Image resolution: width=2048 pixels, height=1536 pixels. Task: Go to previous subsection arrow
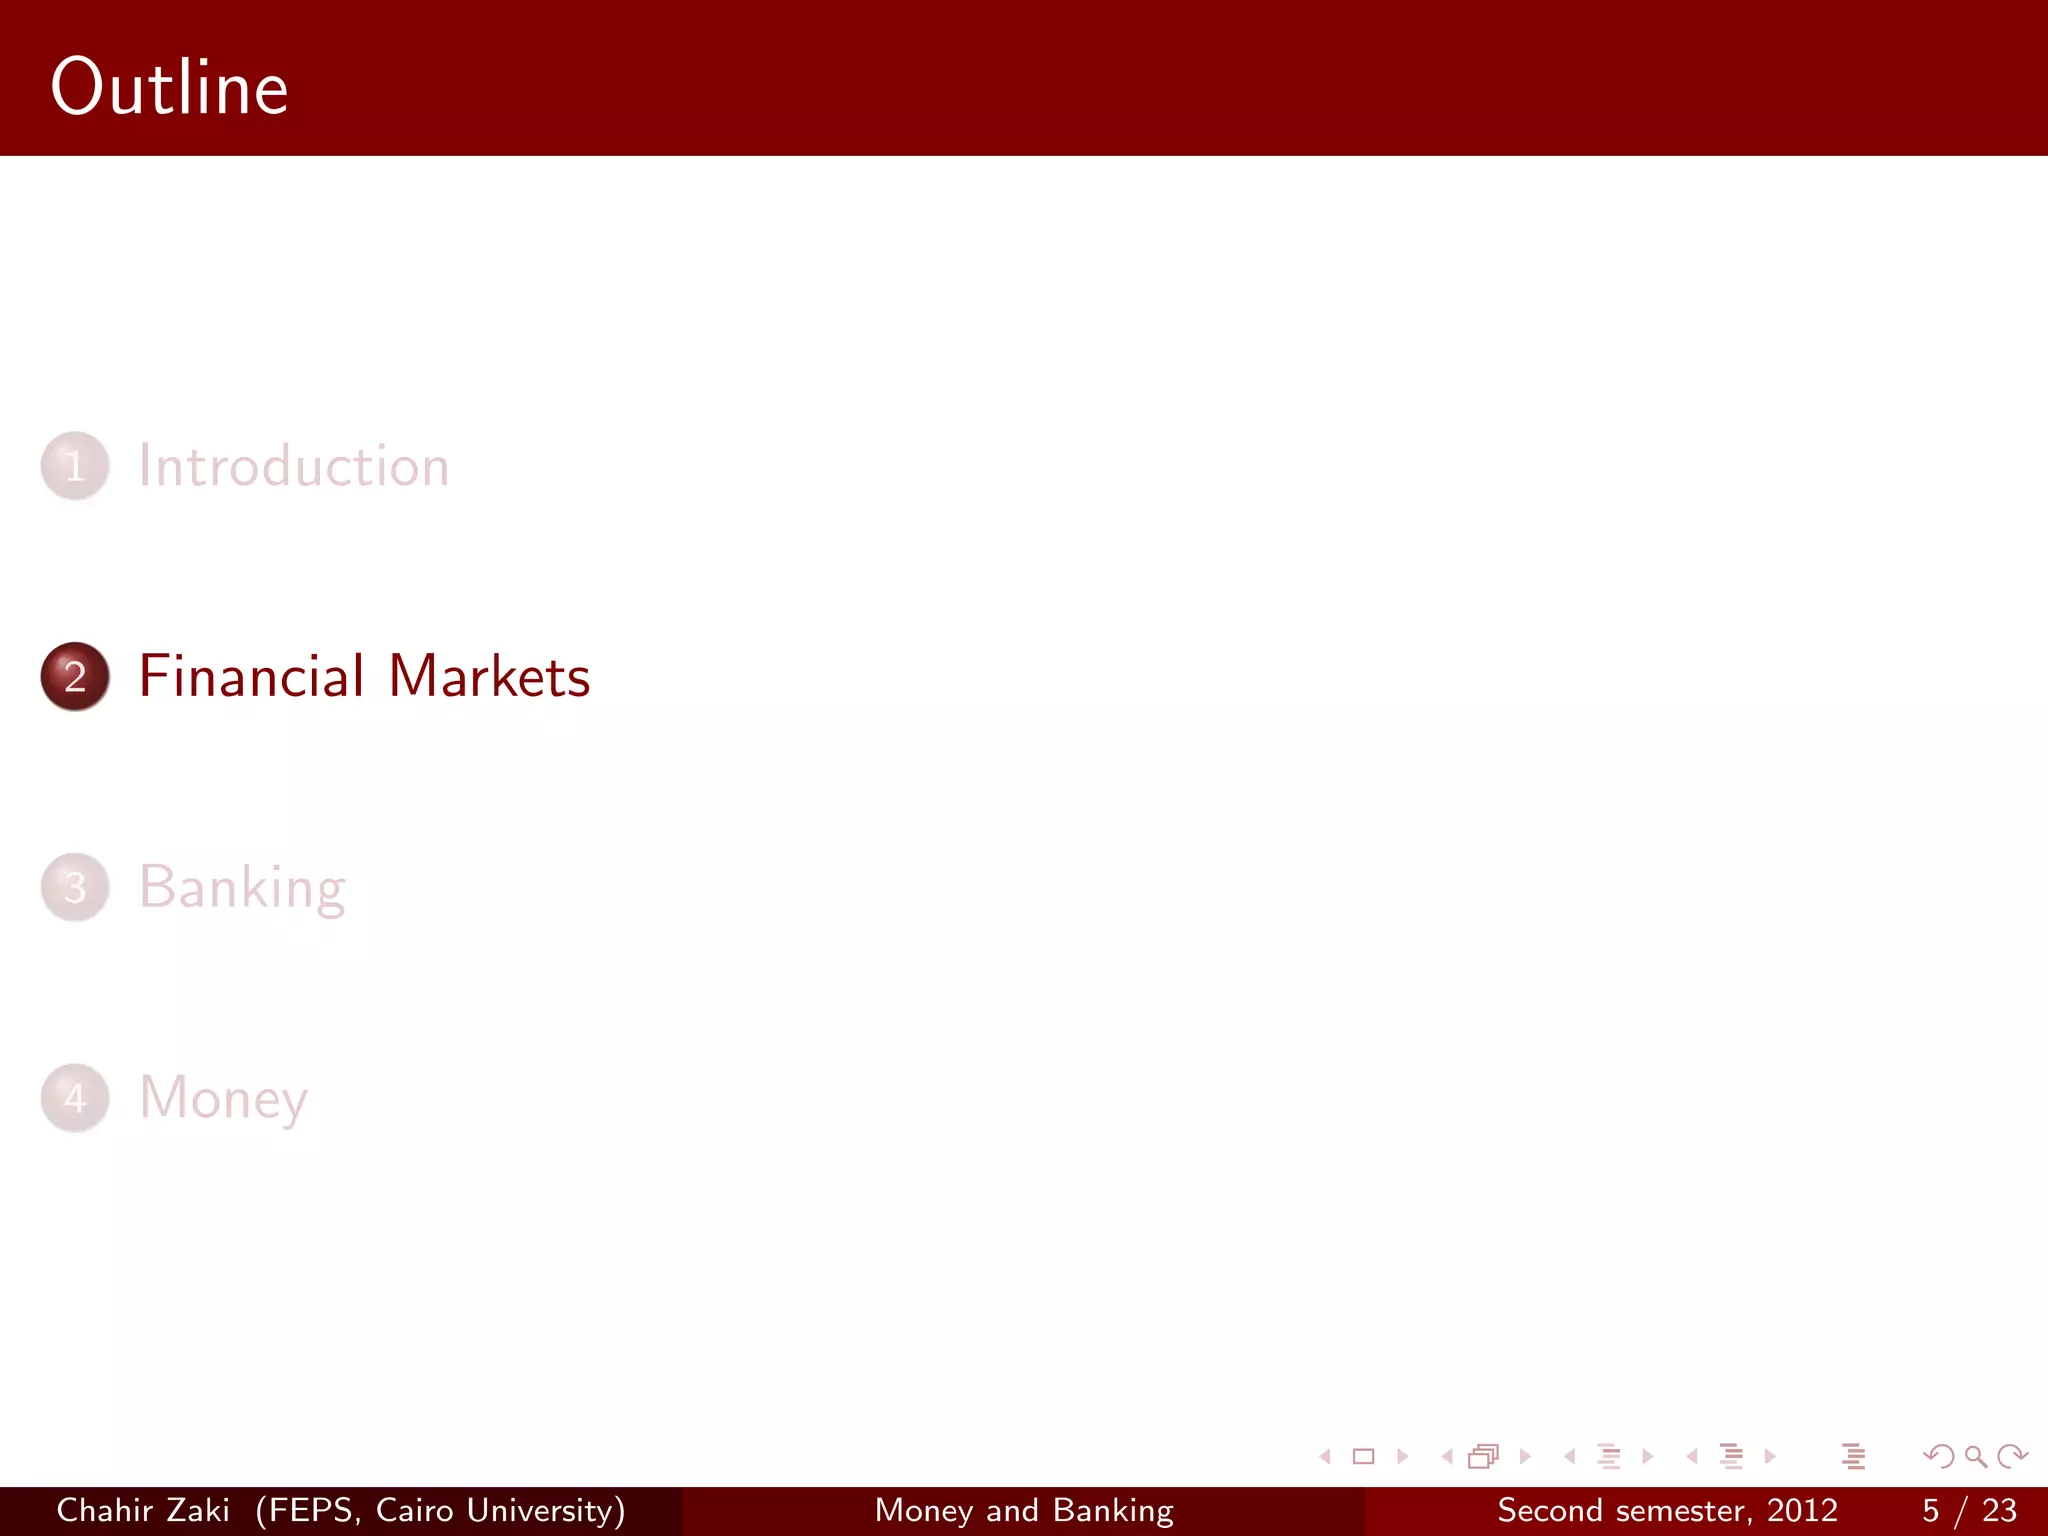click(x=1570, y=1457)
